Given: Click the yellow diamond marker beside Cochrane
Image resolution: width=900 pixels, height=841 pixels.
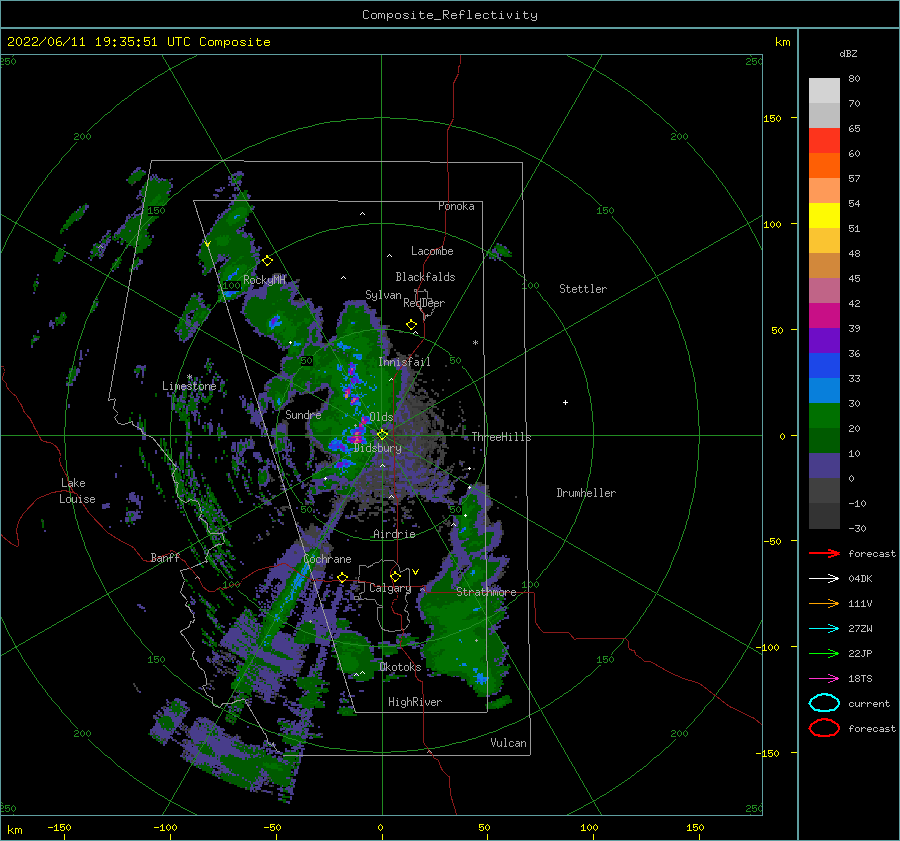Looking at the screenshot, I should tap(343, 577).
